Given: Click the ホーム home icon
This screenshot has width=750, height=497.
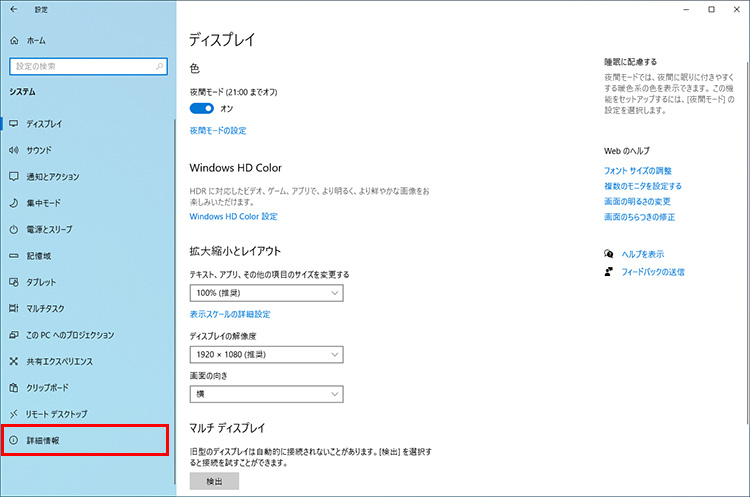Looking at the screenshot, I should [14, 40].
